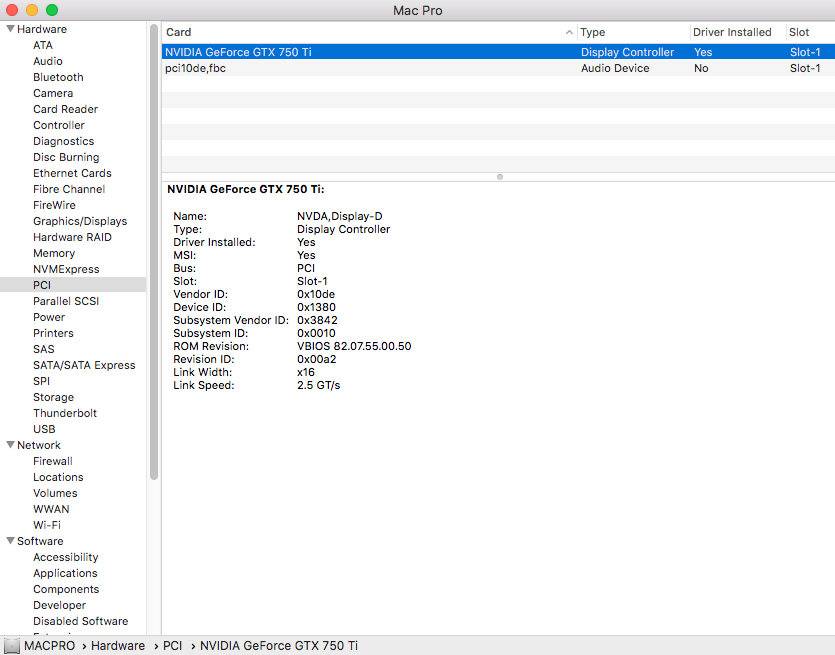Click the split pane divider handle
This screenshot has height=655, width=835.
500,177
